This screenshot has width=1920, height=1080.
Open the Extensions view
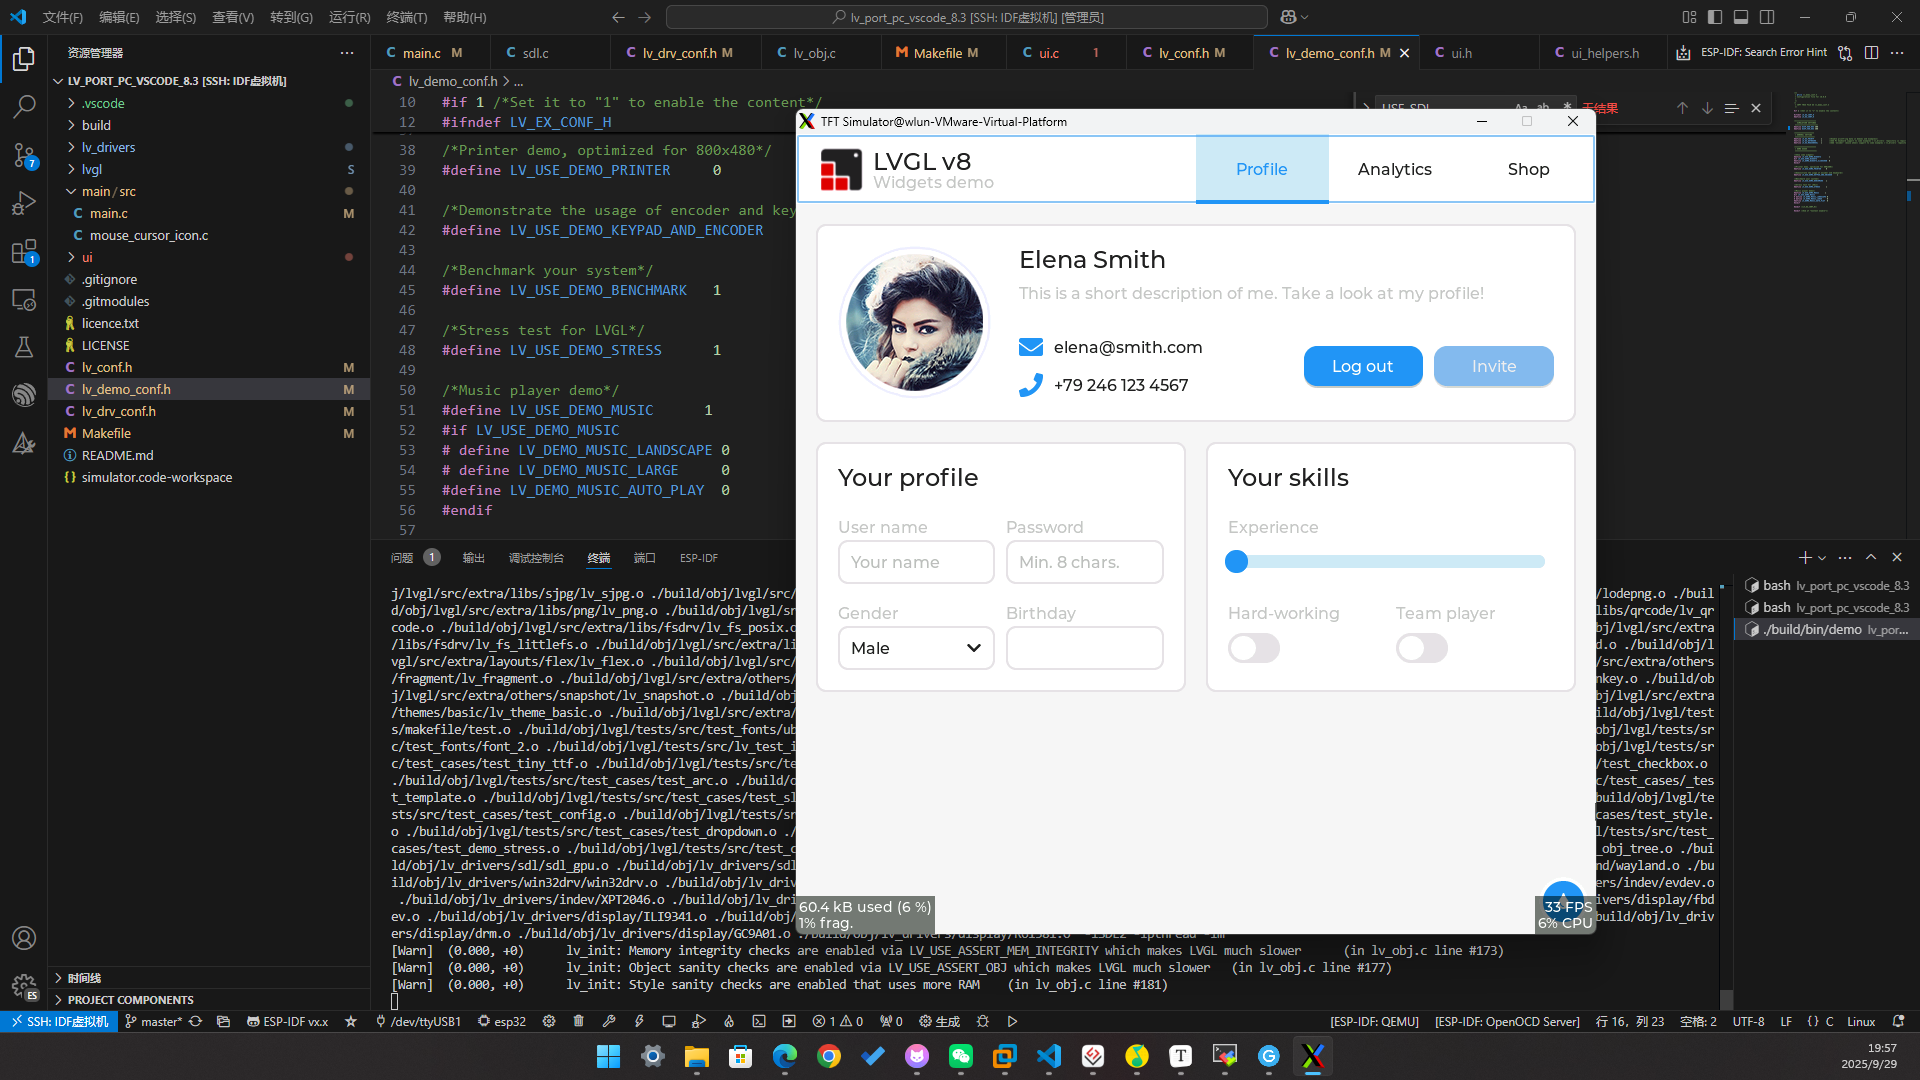(24, 251)
